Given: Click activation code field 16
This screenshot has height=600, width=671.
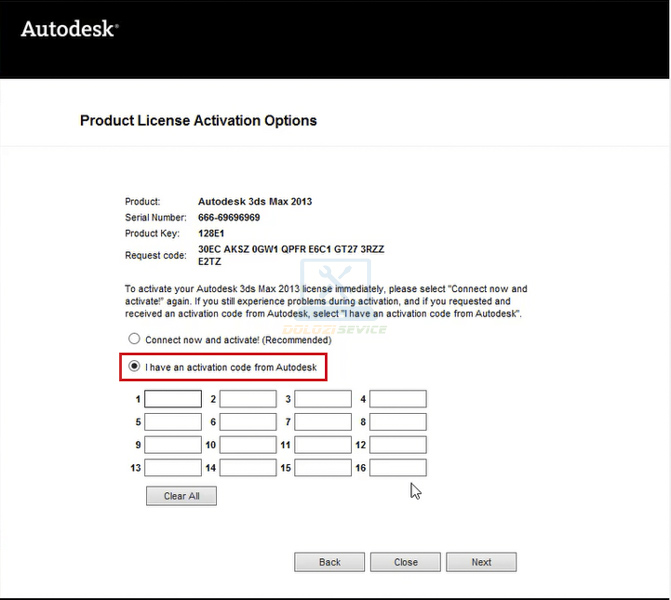Looking at the screenshot, I should [398, 468].
